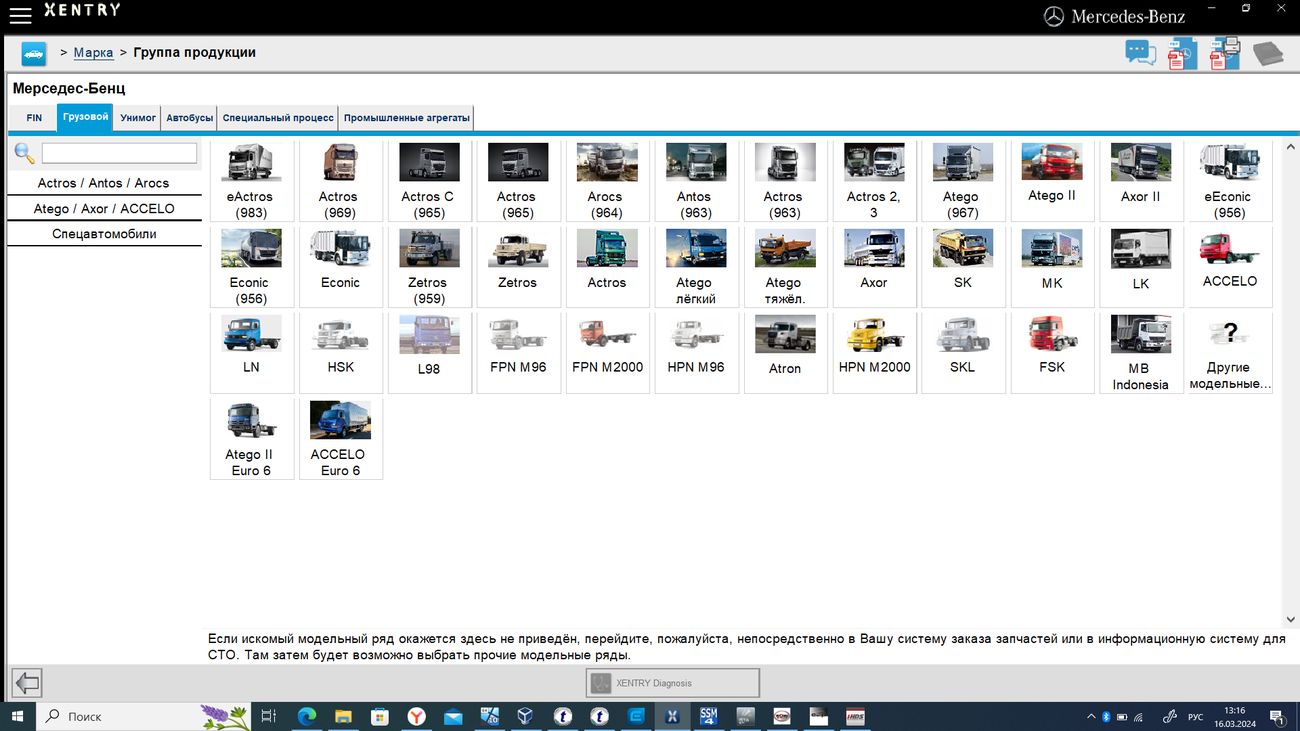Screen dimensions: 1300x731
Task: Open the chat support bubbles icon
Action: [x=1140, y=52]
